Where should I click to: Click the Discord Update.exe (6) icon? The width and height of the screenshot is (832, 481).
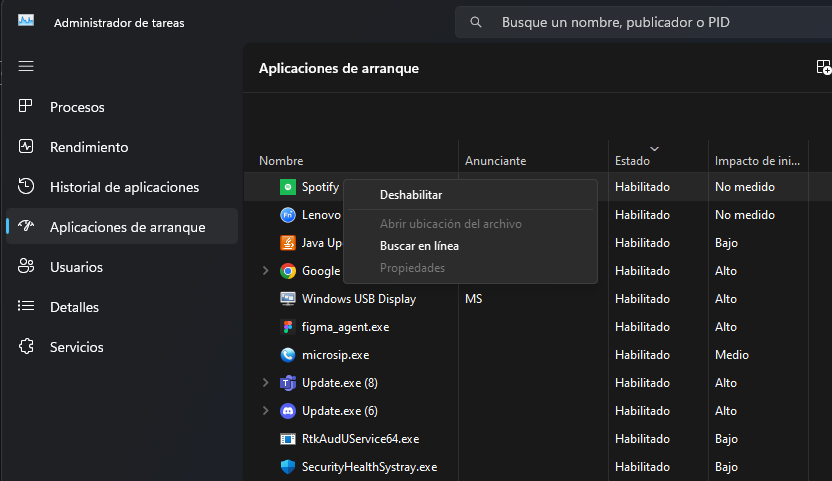pyautogui.click(x=288, y=411)
